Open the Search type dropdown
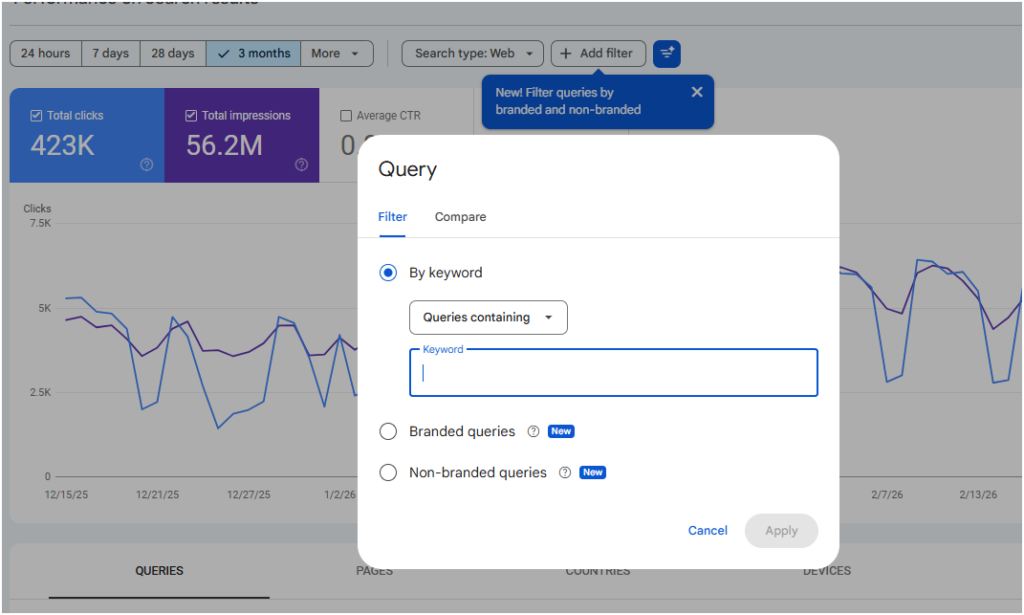The height and width of the screenshot is (615, 1024). click(x=472, y=53)
